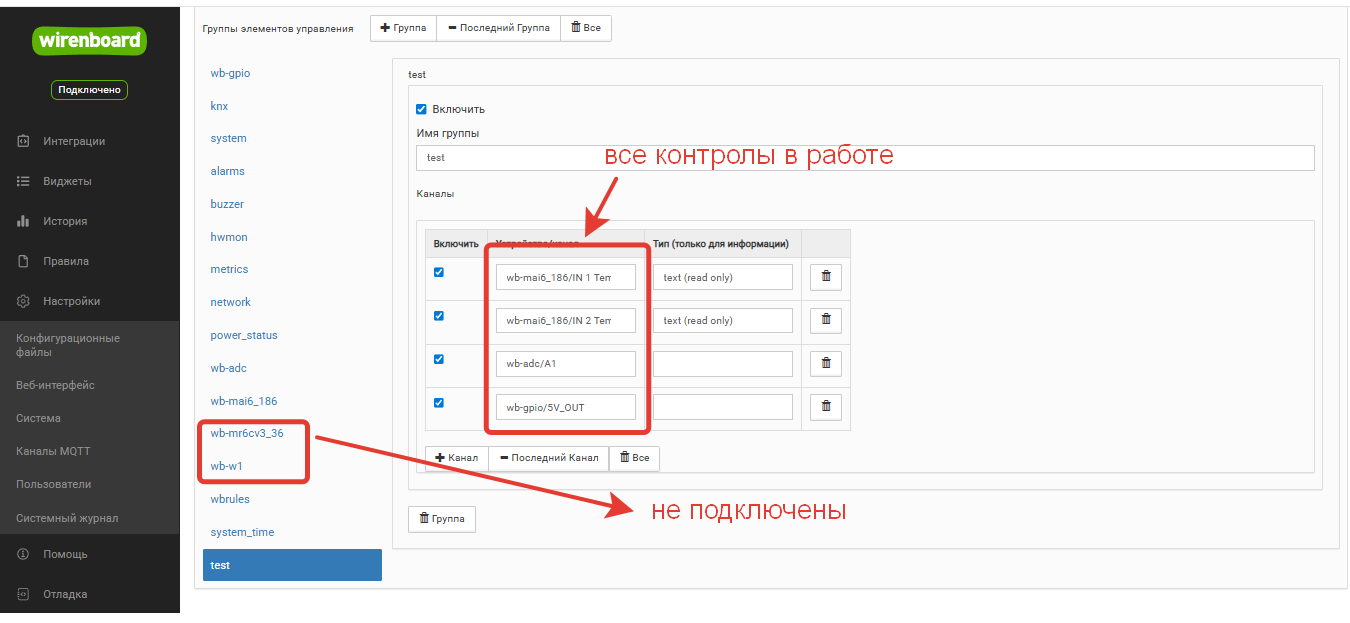Expand the Помощь menu
1350x623 pixels.
65,554
